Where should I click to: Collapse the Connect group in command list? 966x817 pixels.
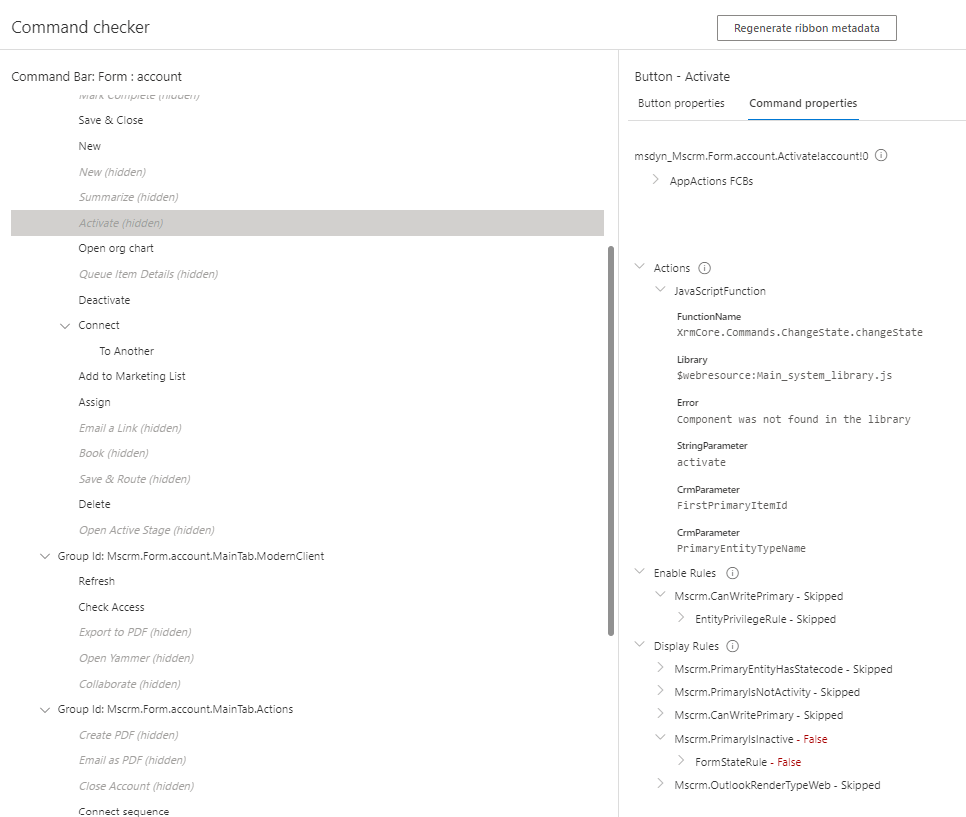[65, 325]
